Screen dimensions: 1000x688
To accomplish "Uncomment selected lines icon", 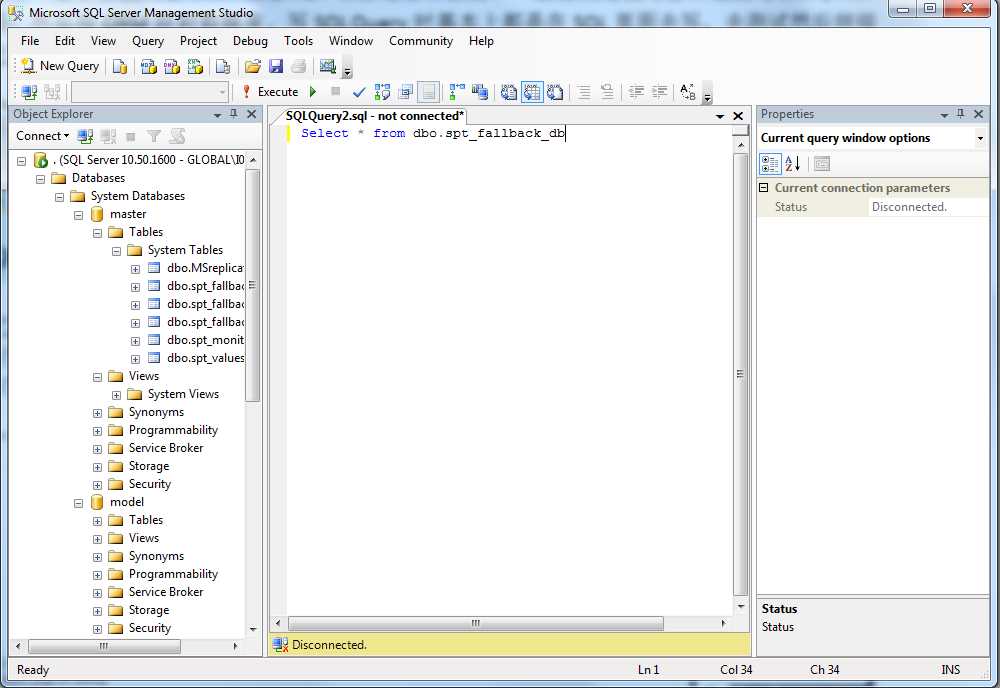I will pos(607,92).
